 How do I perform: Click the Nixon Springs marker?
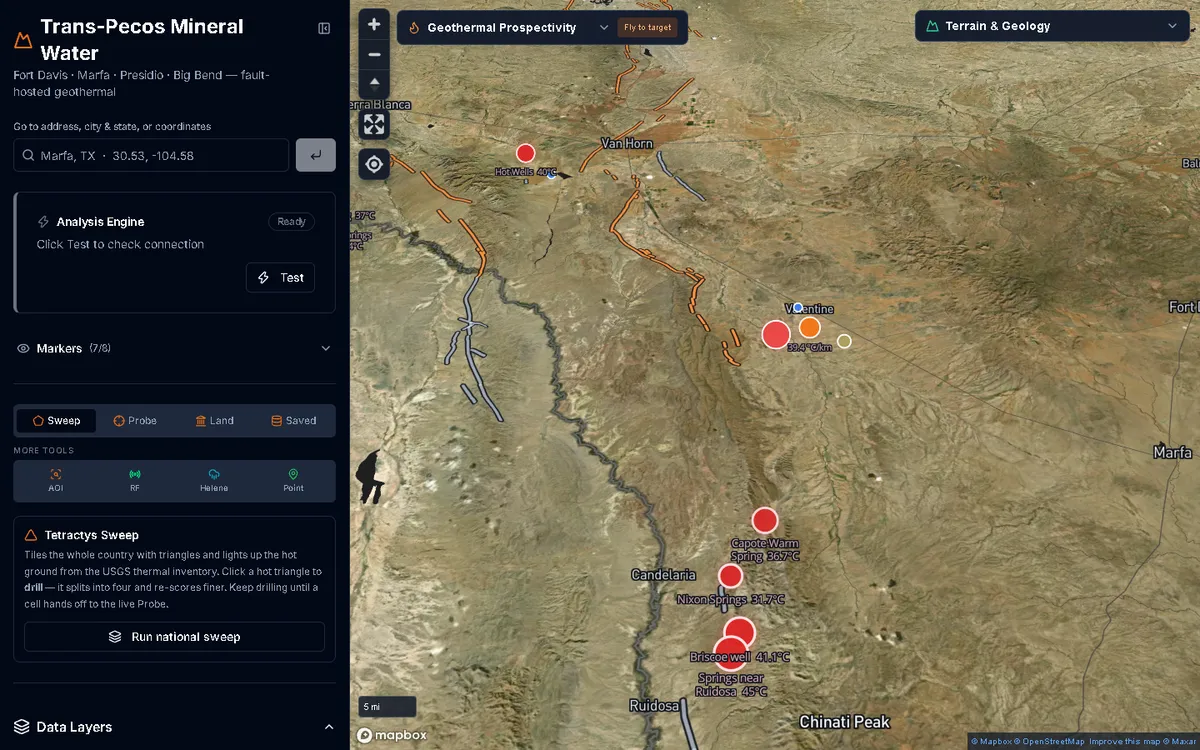click(x=731, y=576)
